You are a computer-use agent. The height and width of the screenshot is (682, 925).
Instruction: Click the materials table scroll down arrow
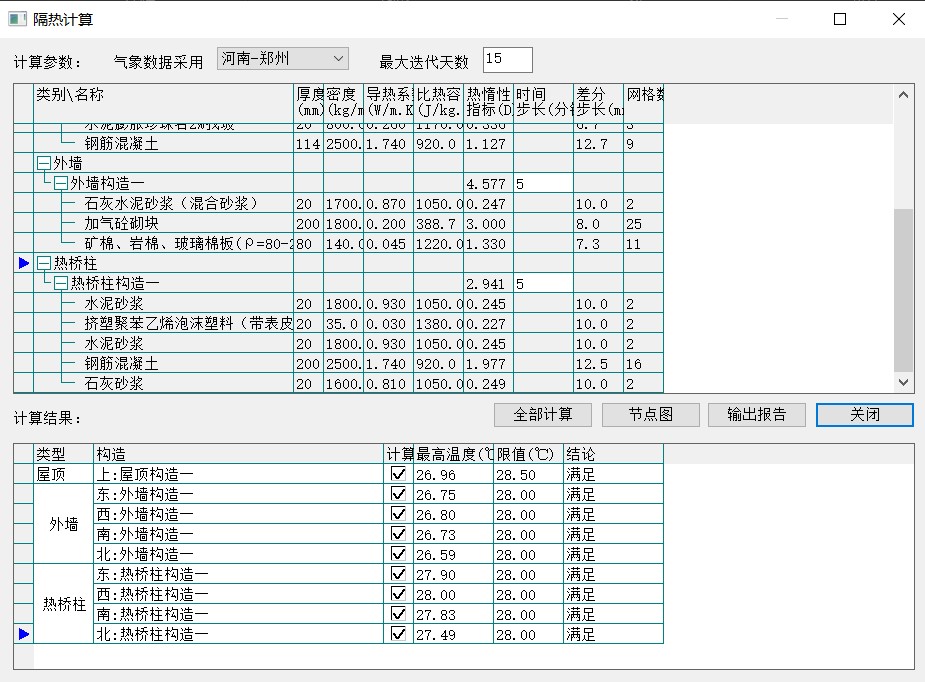[903, 382]
